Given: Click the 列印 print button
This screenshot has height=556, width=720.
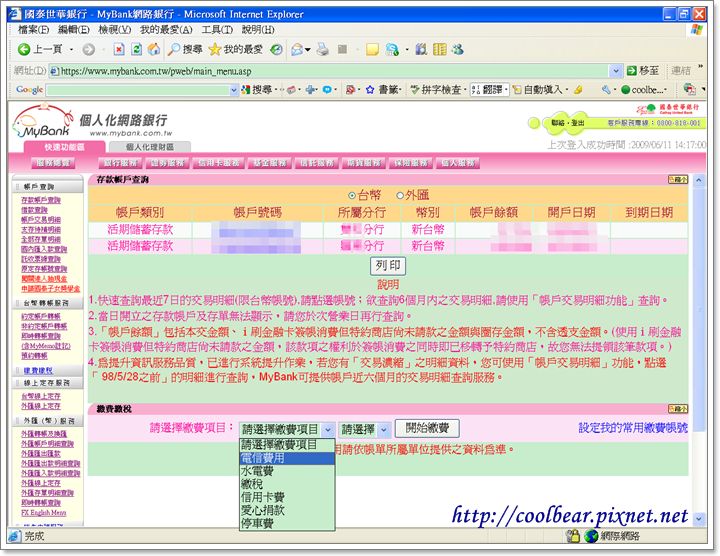Looking at the screenshot, I should click(388, 265).
